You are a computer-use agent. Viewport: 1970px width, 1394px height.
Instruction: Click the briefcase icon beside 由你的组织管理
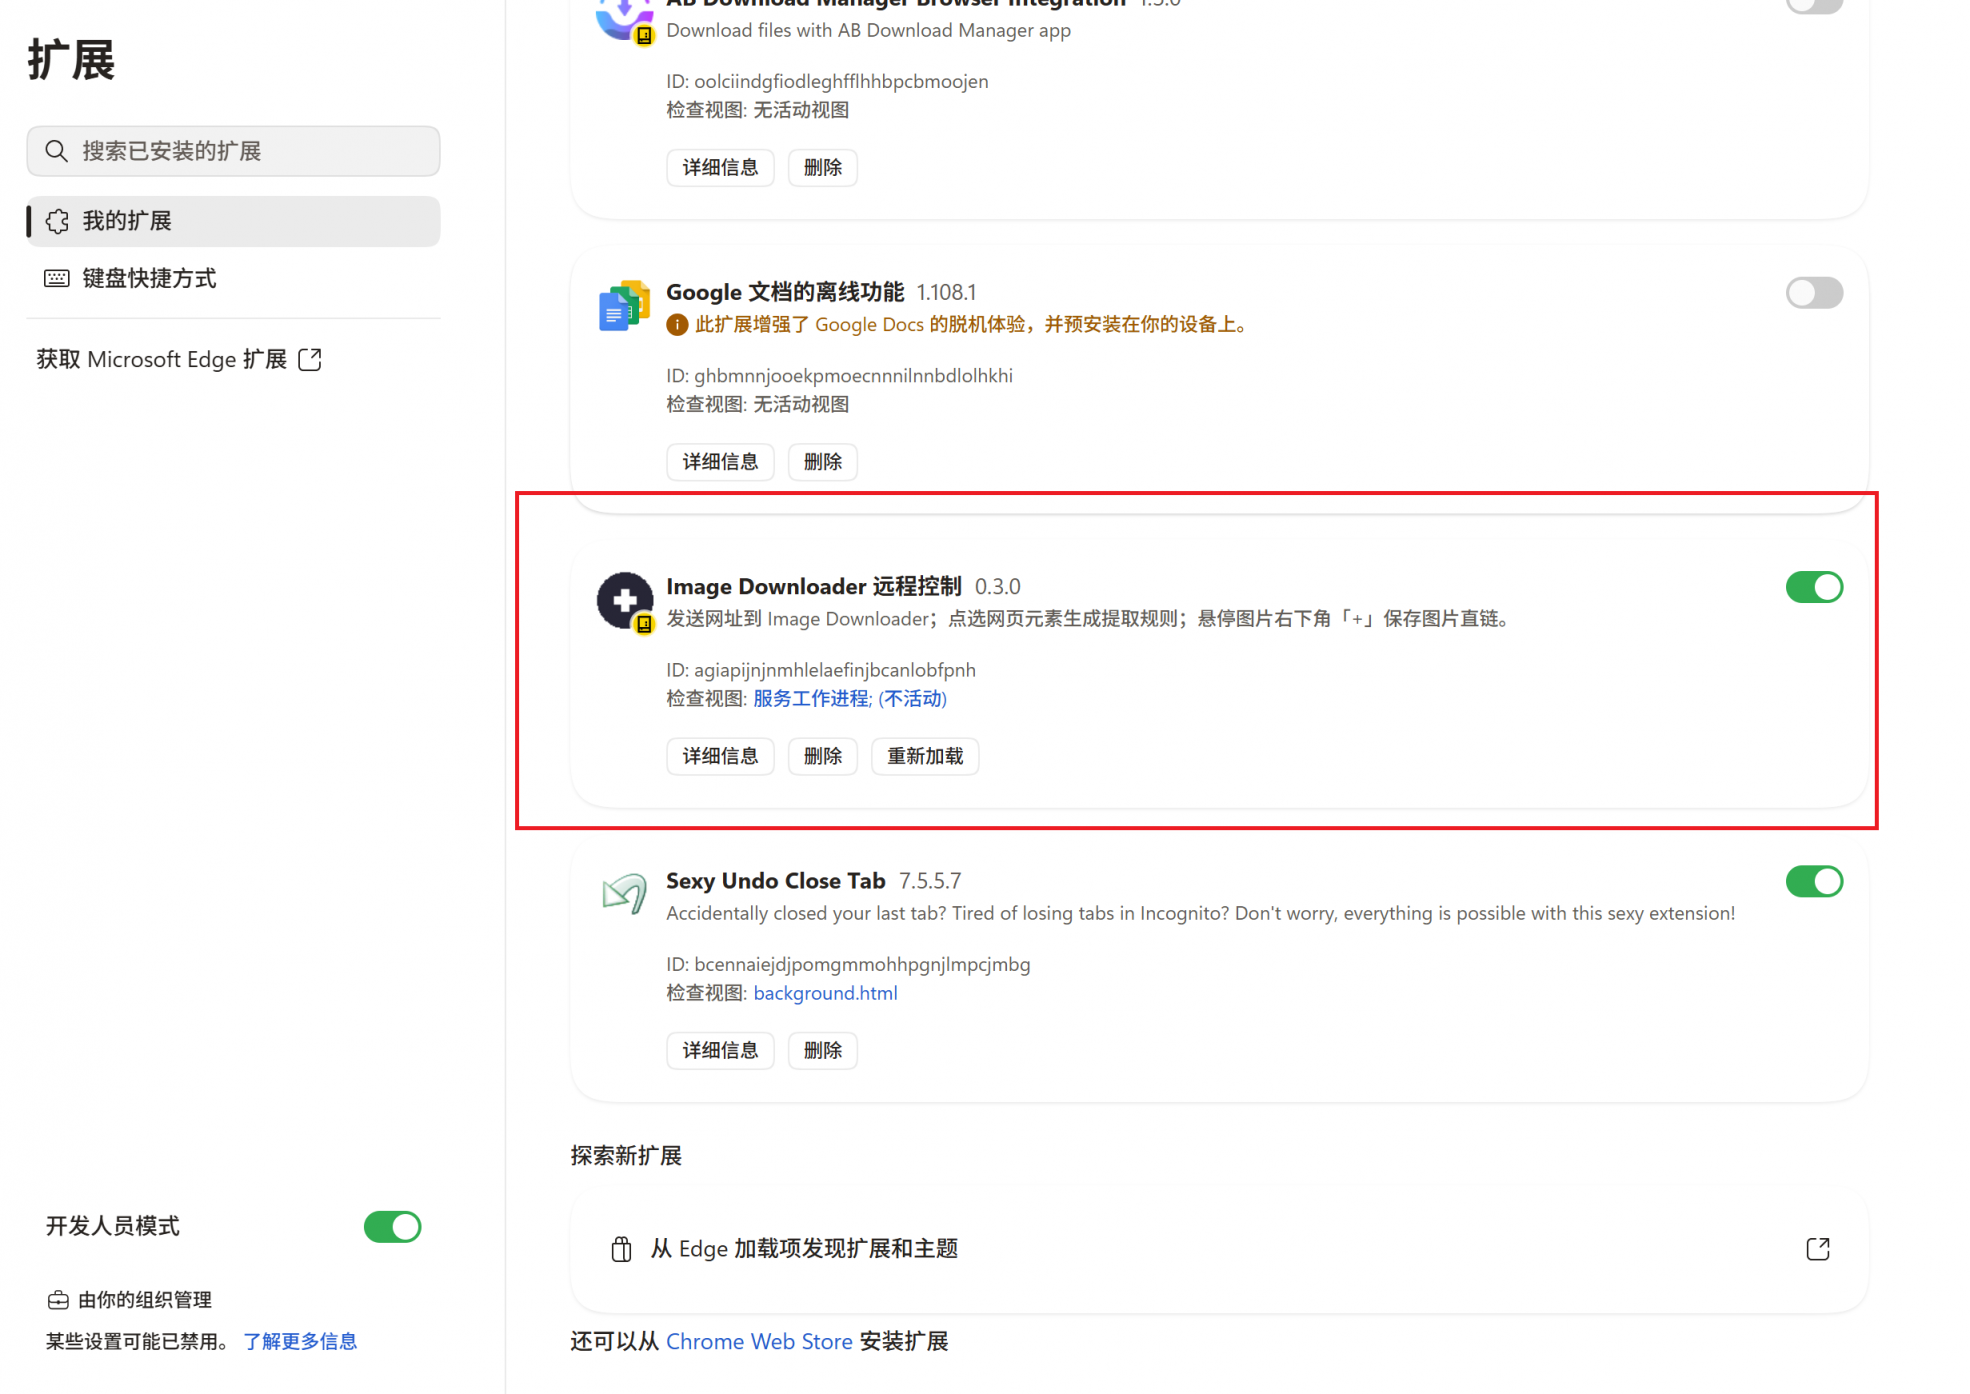coord(58,1300)
